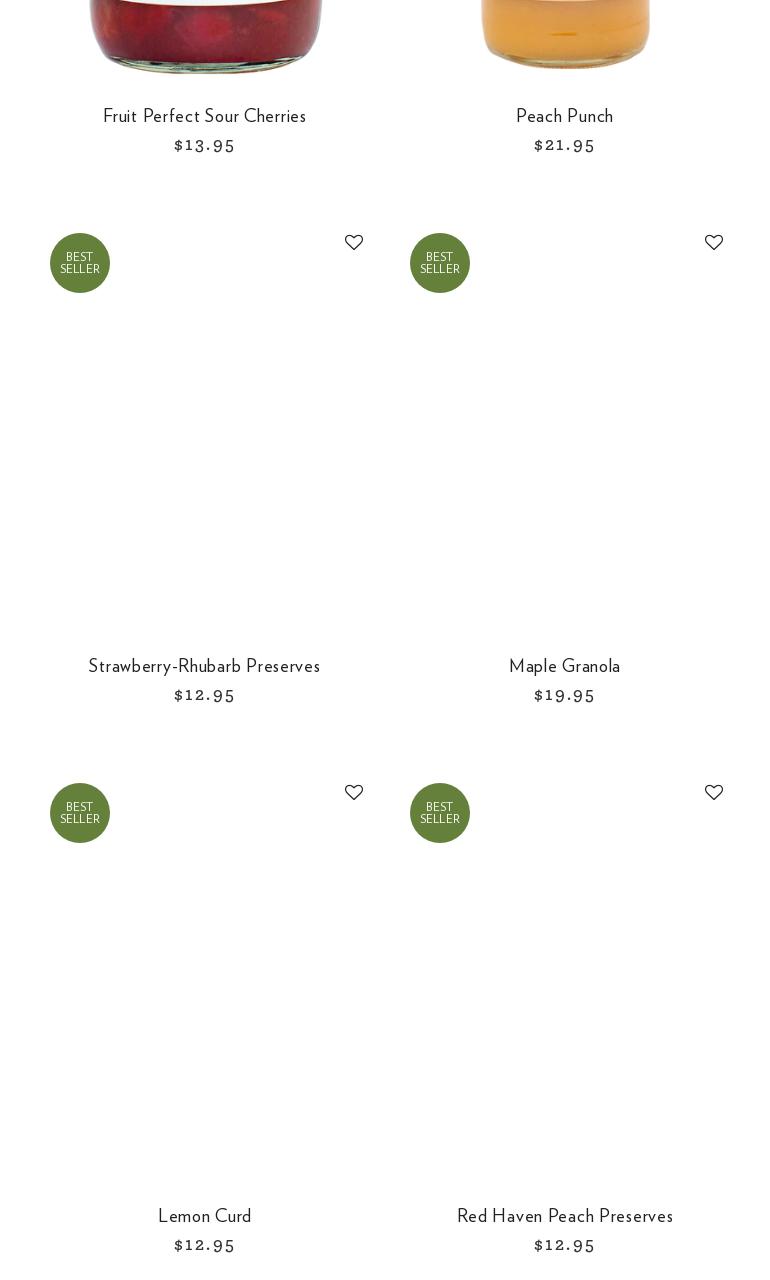This screenshot has height=1280, width=770.
Task: Click Best Seller badge on Lemon Curd
Action: [x=80, y=813]
